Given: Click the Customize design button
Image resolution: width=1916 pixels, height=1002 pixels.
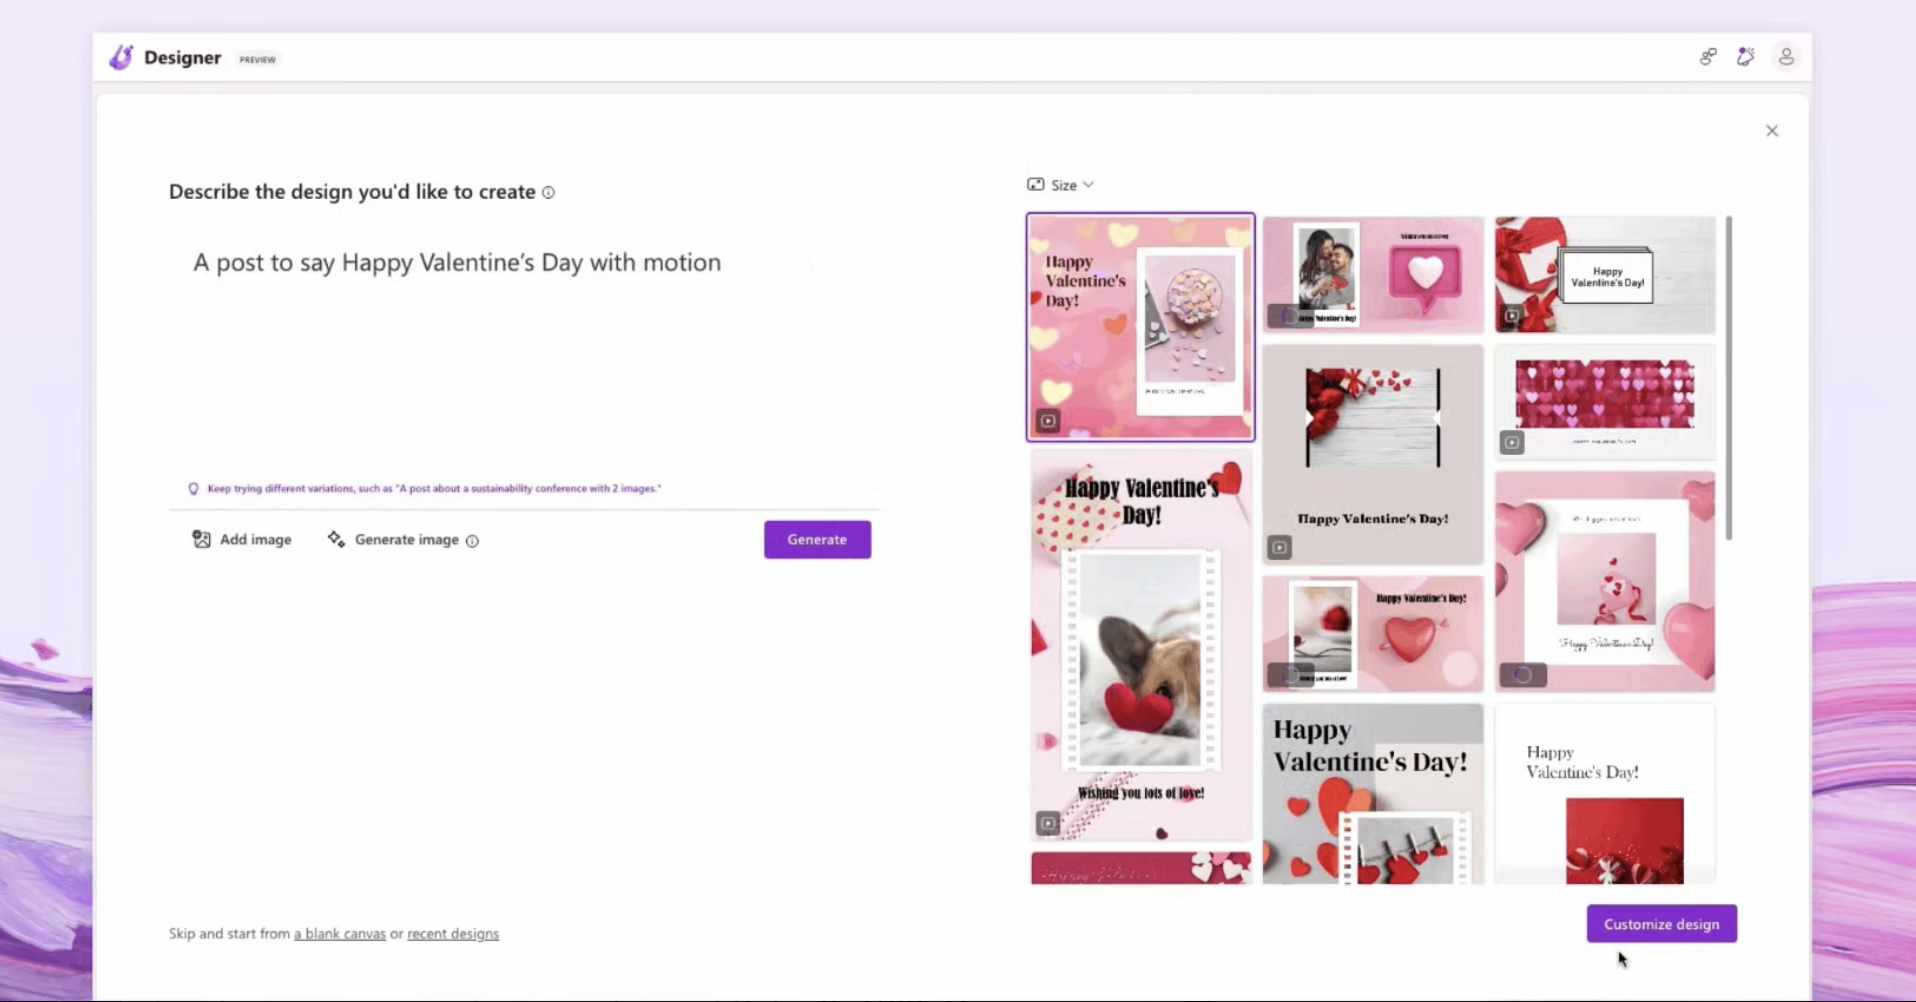Looking at the screenshot, I should pos(1661,923).
